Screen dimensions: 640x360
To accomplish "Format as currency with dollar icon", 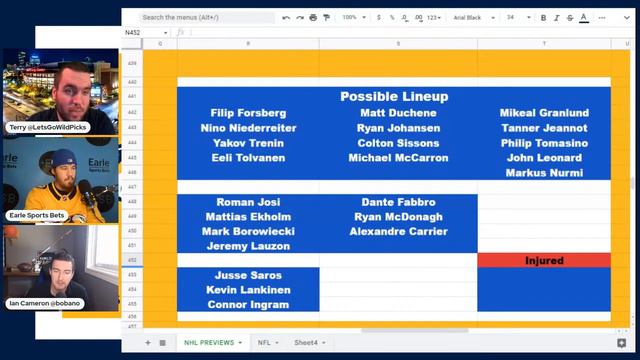I will click(x=379, y=18).
